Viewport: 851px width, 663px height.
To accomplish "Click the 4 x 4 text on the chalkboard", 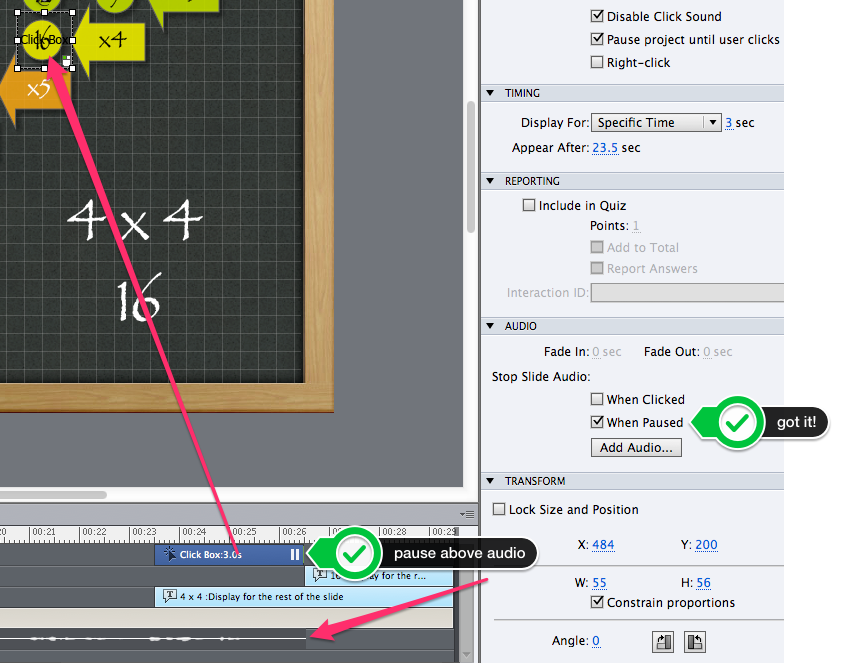I will 135,220.
